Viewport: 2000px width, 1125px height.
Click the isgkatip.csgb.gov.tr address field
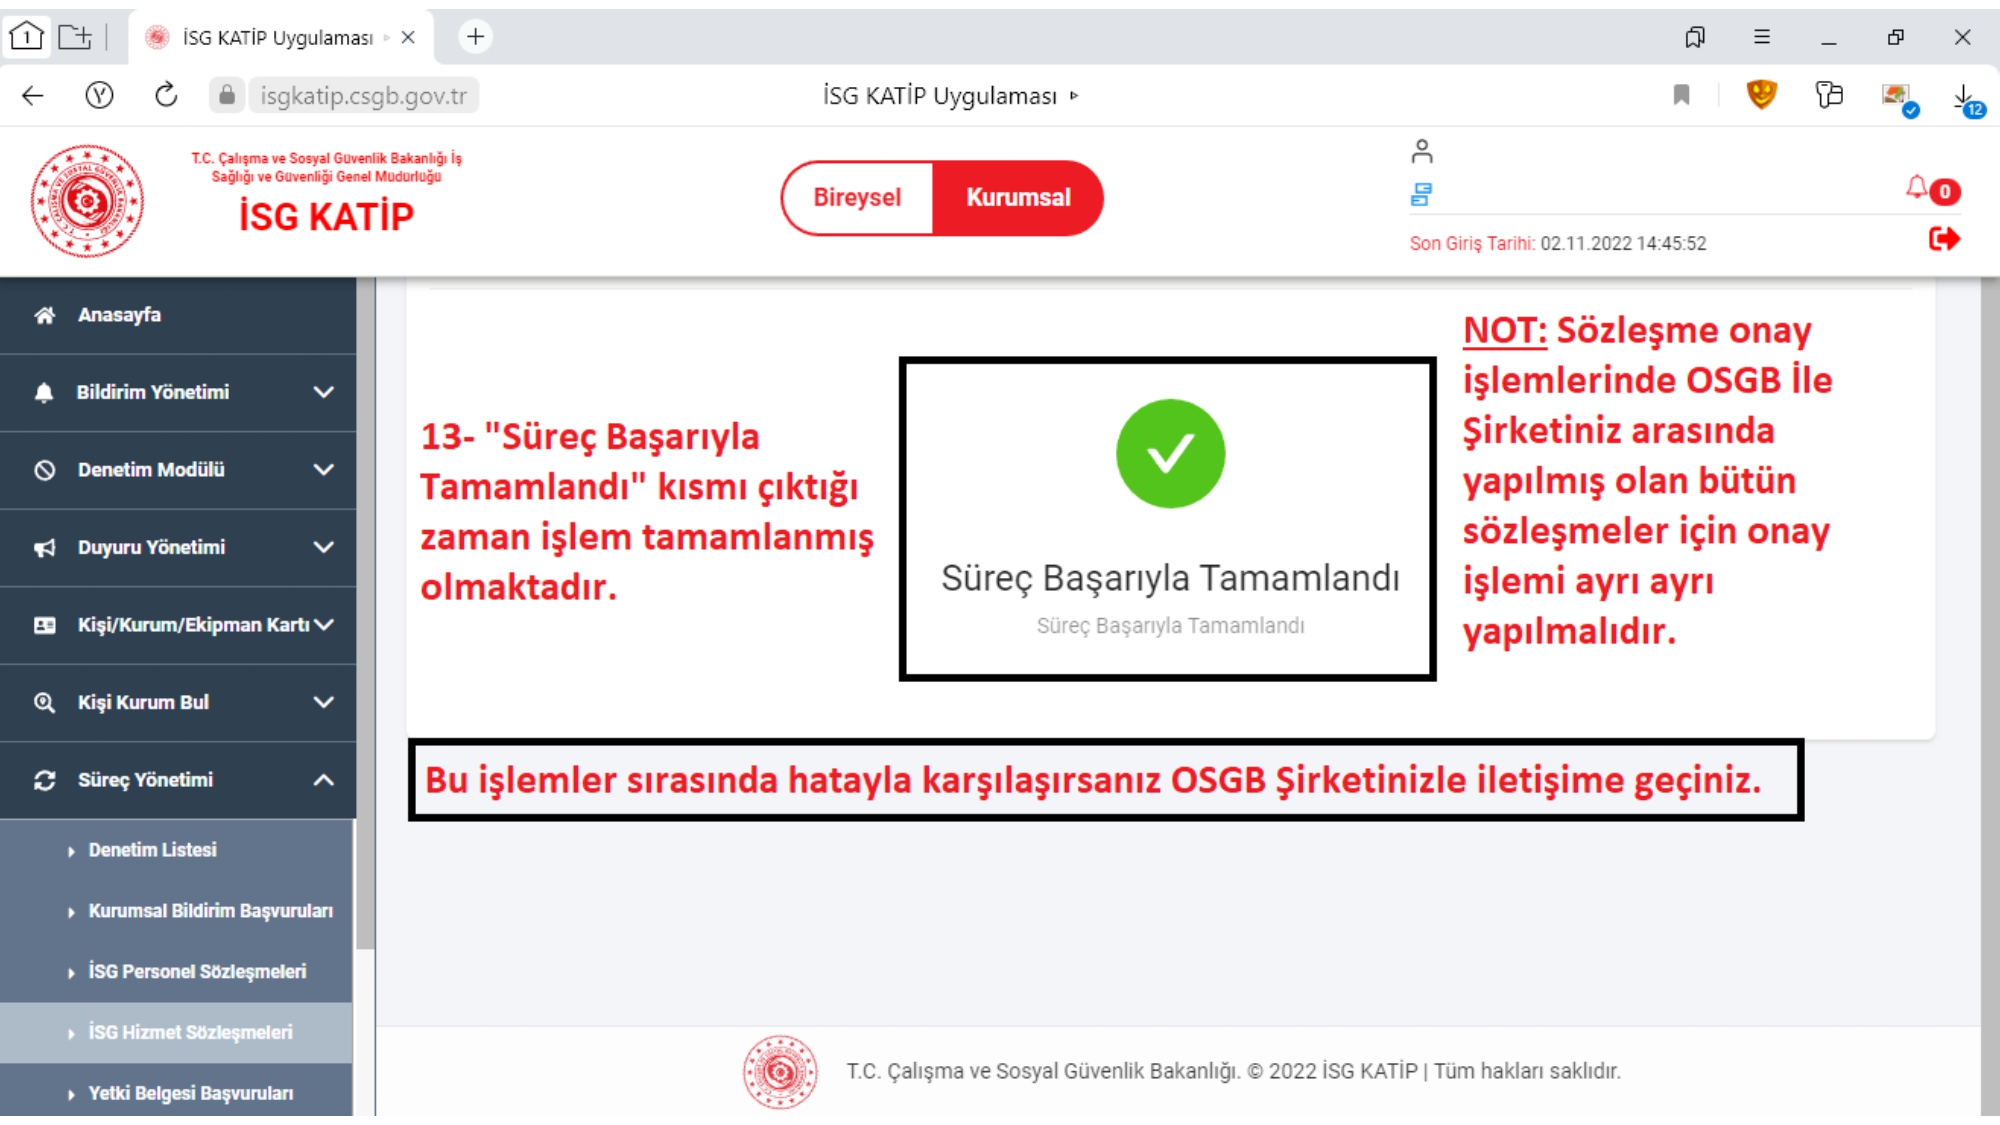tap(363, 96)
